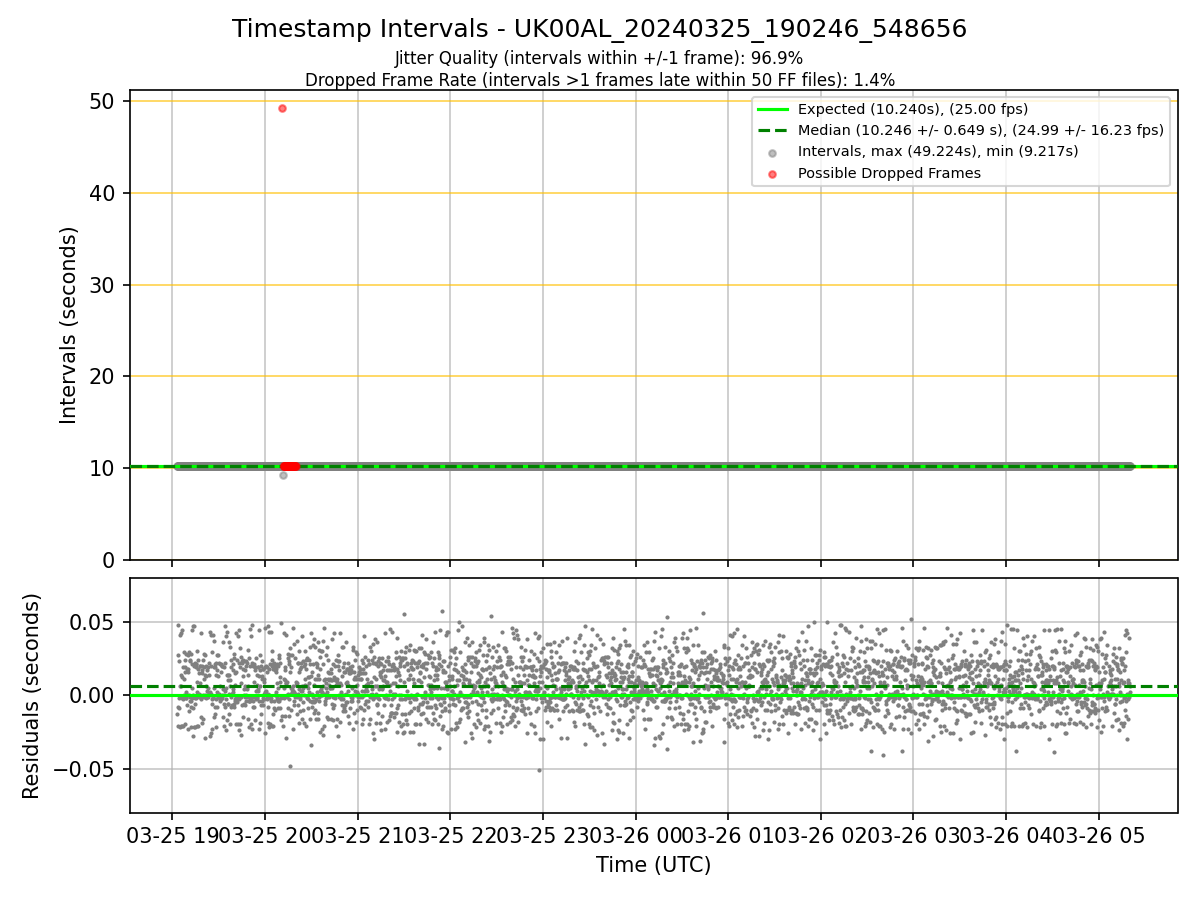Screen dimensions: 1200x900
Task: Click the 'Residuals (seconds)' y-axis label
Action: pos(32,696)
